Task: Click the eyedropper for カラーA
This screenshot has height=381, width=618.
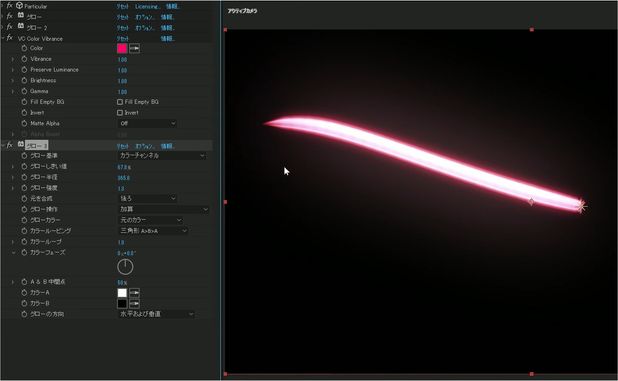Action: pos(134,293)
